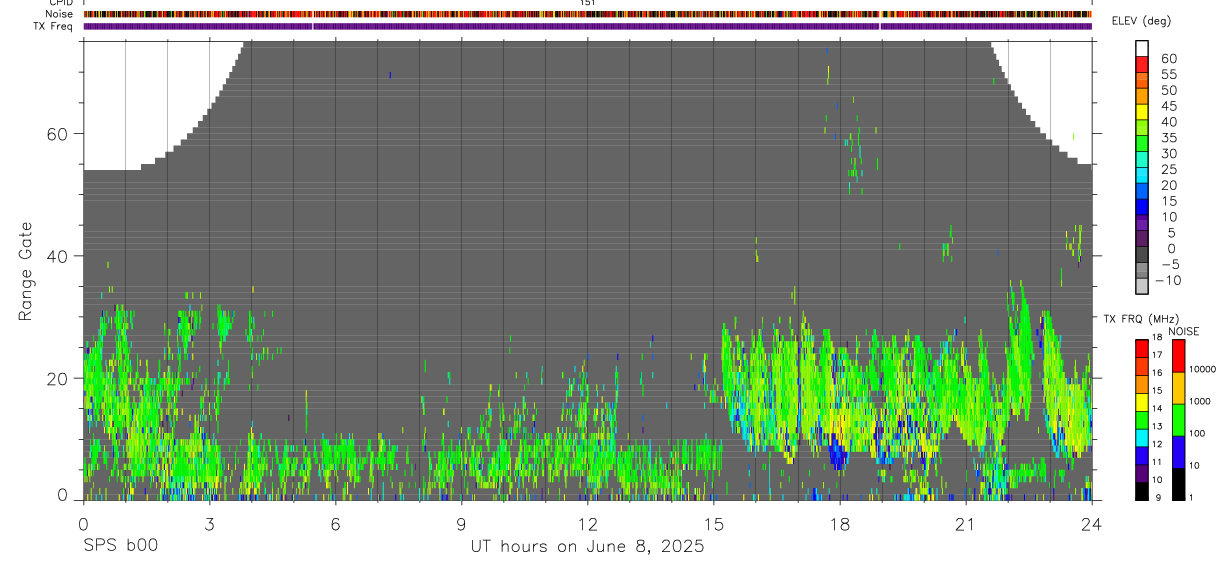Click the '10000' tick on NOISE colorbar

pos(1203,369)
